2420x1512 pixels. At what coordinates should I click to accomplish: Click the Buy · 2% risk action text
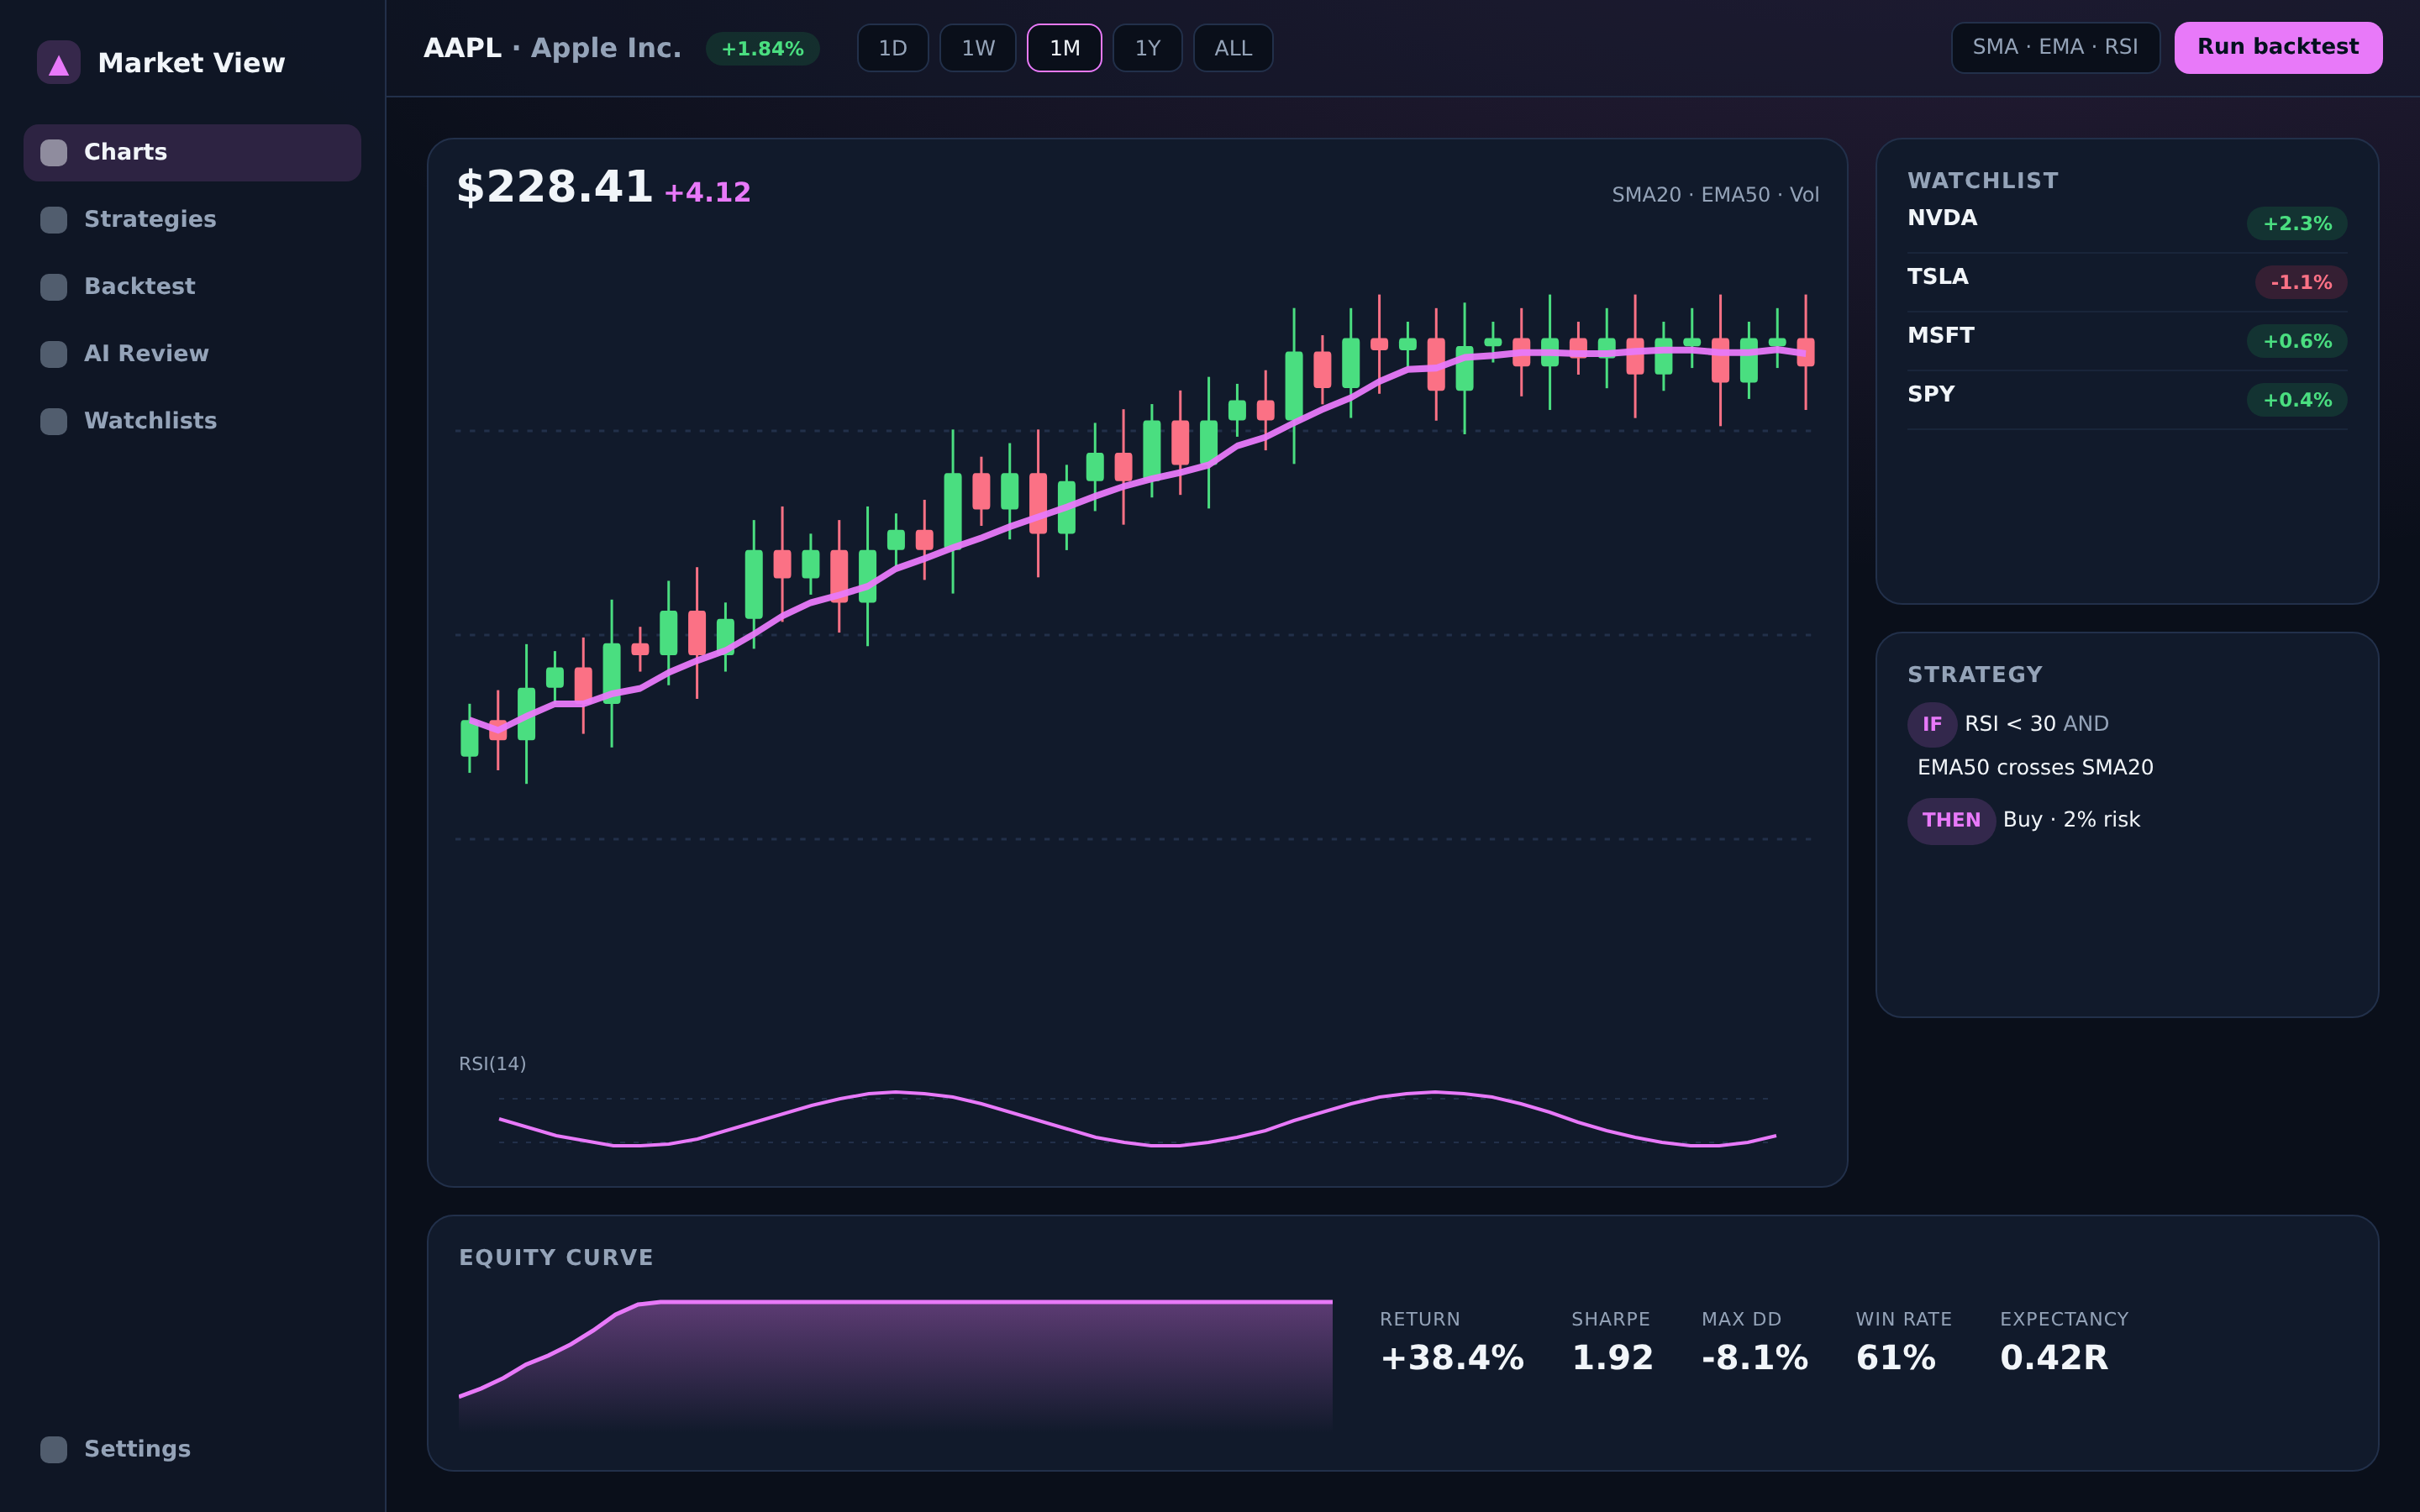(x=2071, y=820)
